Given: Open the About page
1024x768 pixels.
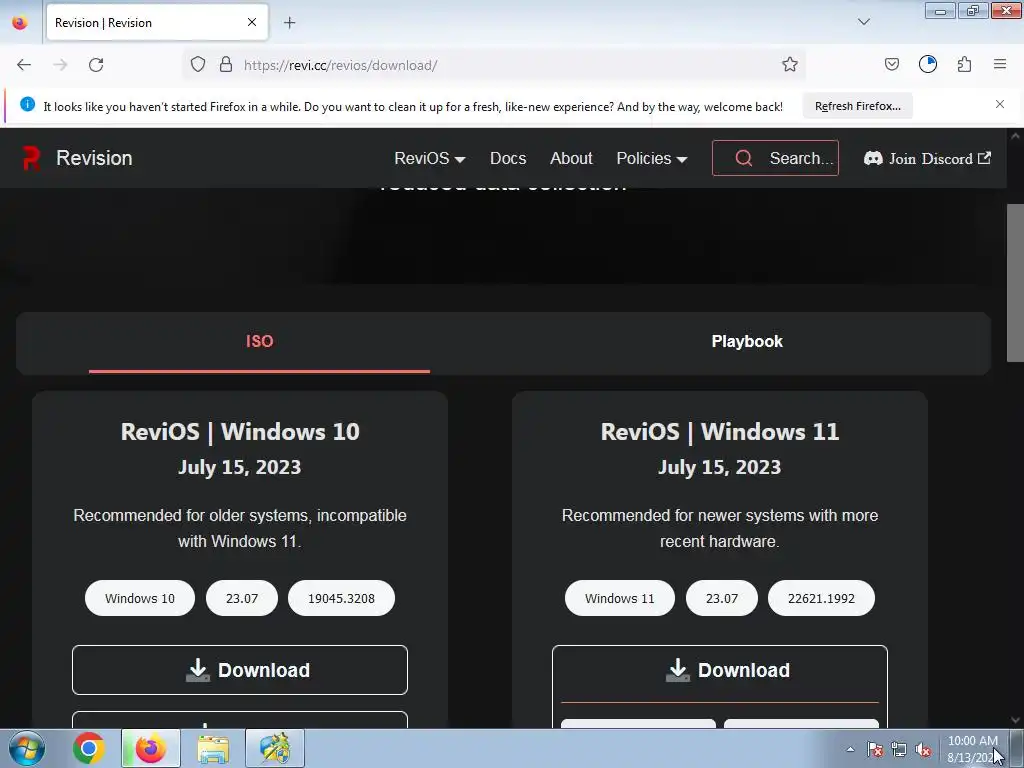Looking at the screenshot, I should point(571,158).
